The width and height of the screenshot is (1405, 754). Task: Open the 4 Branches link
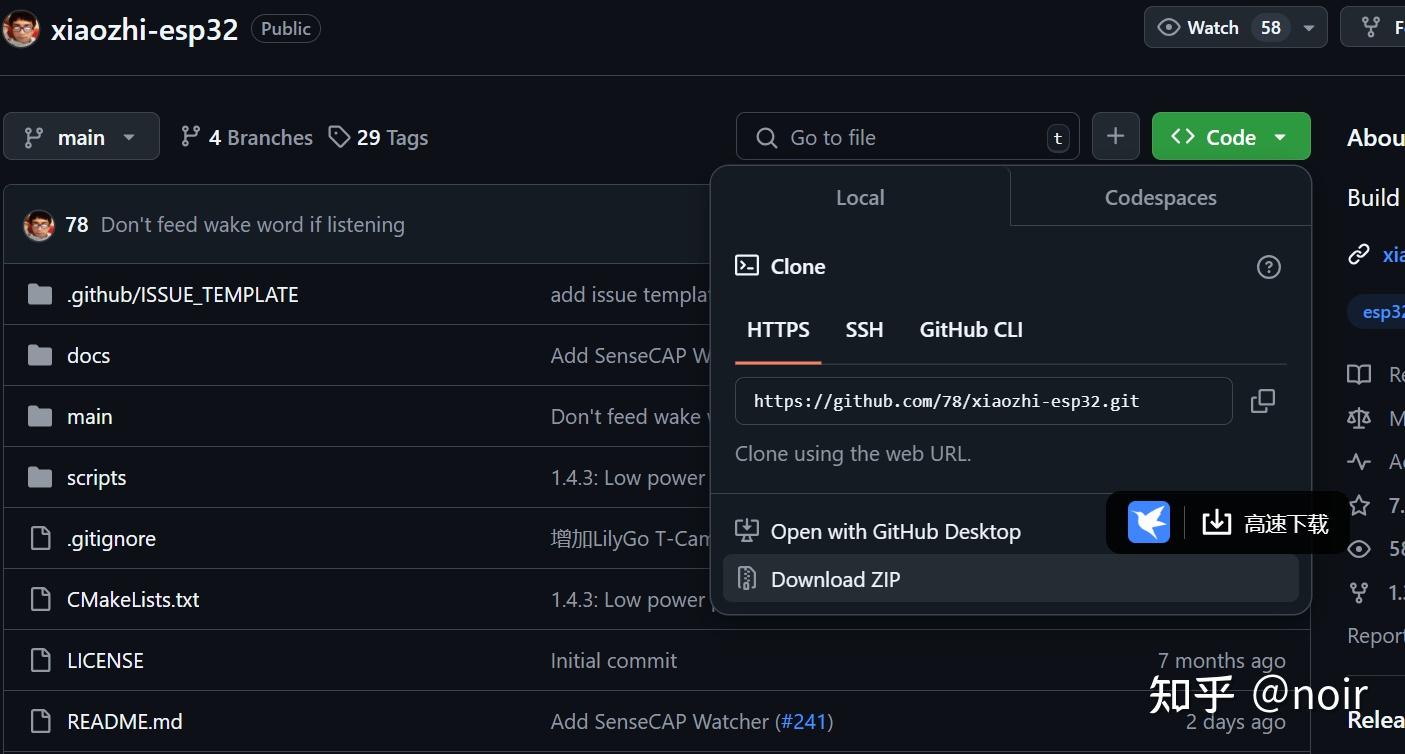[246, 137]
